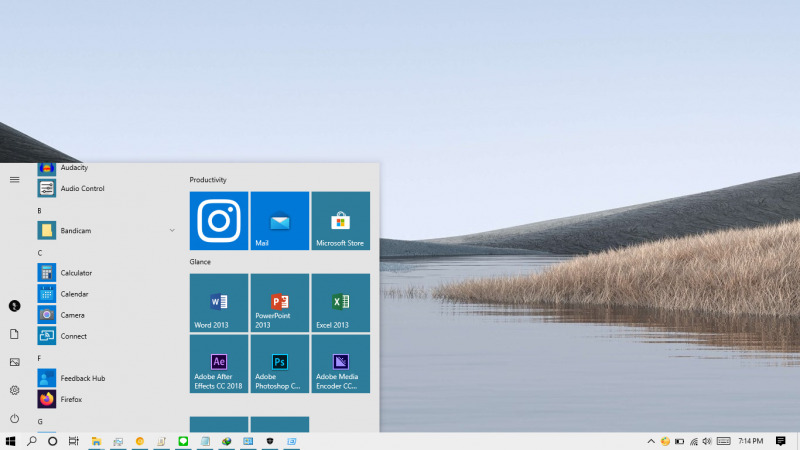Open the touch keyboard tray icon
800x450 pixels.
point(723,441)
